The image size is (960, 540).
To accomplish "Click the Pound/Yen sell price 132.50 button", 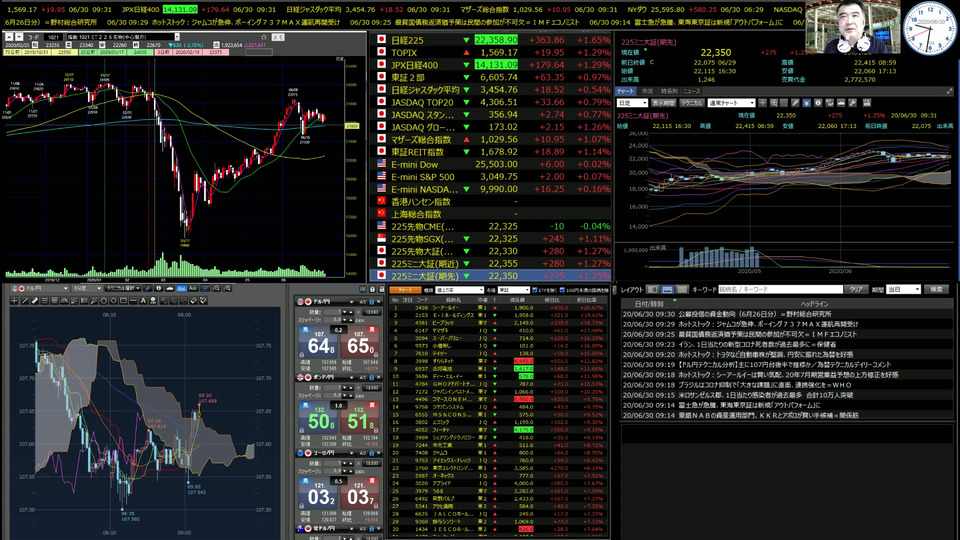I will coord(317,418).
